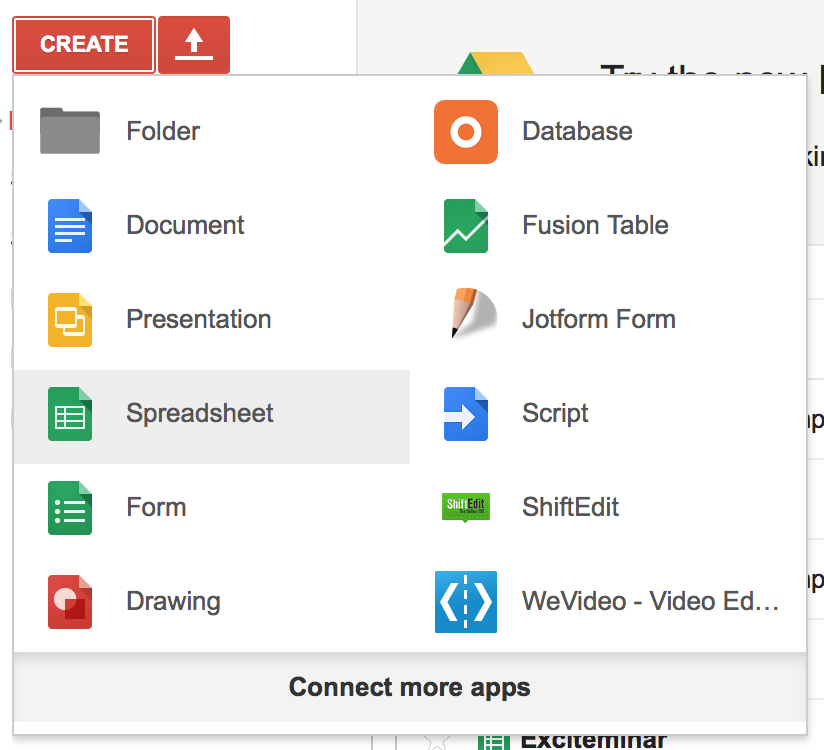Select the ShiftEdit menu label

click(570, 507)
